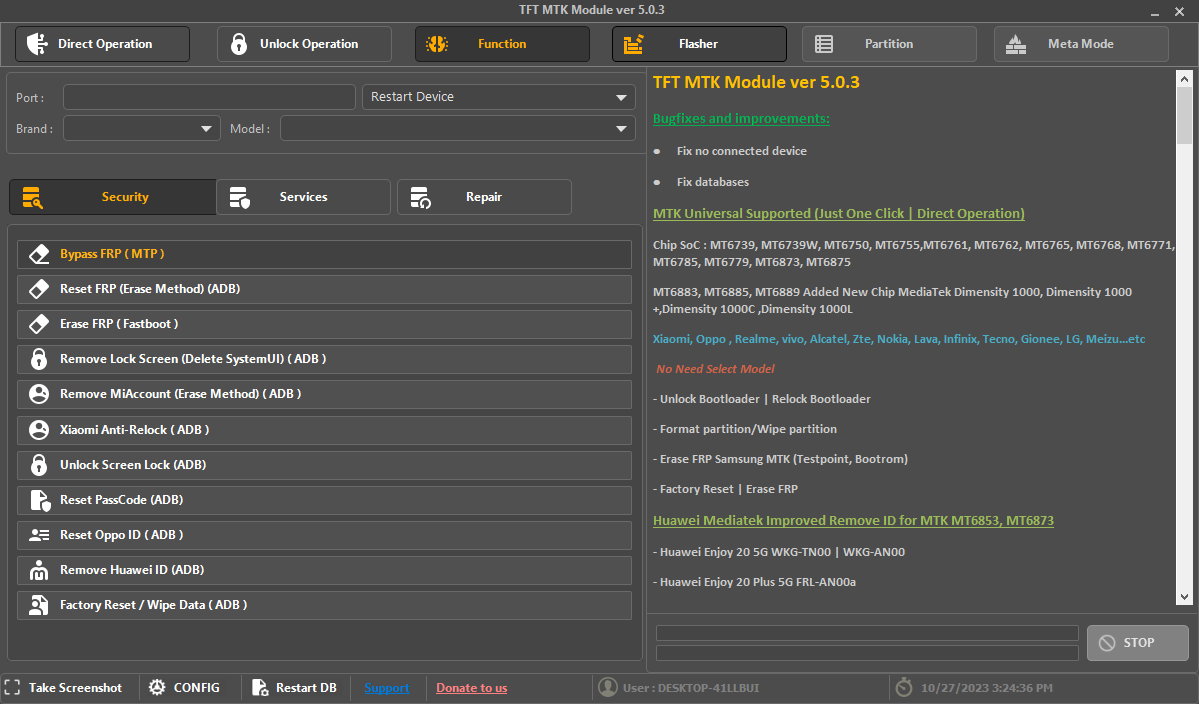Click 'Huawei Mediatek Improved Remove ID' heading
The image size is (1199, 704).
(853, 521)
